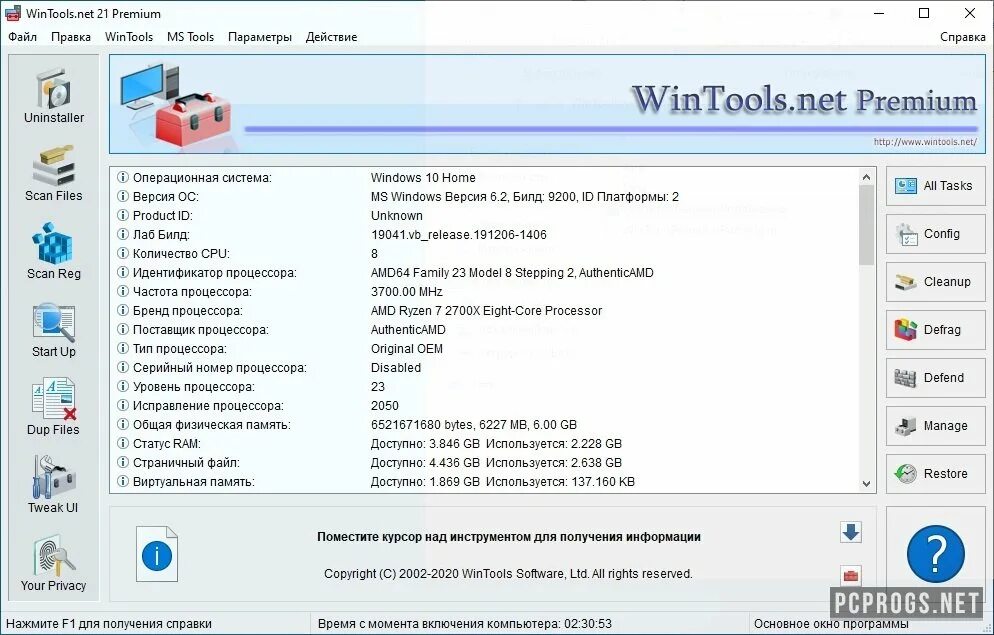Click the blue down arrow icon
The width and height of the screenshot is (994, 635).
pos(851,532)
